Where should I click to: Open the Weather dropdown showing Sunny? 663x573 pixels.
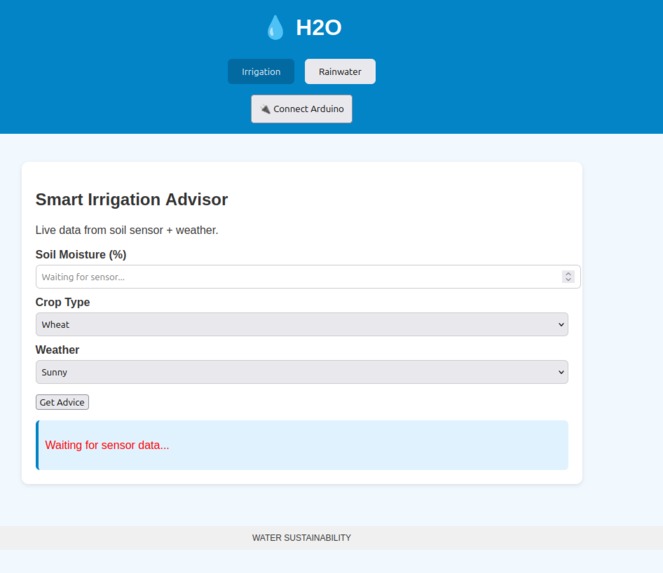click(x=302, y=372)
